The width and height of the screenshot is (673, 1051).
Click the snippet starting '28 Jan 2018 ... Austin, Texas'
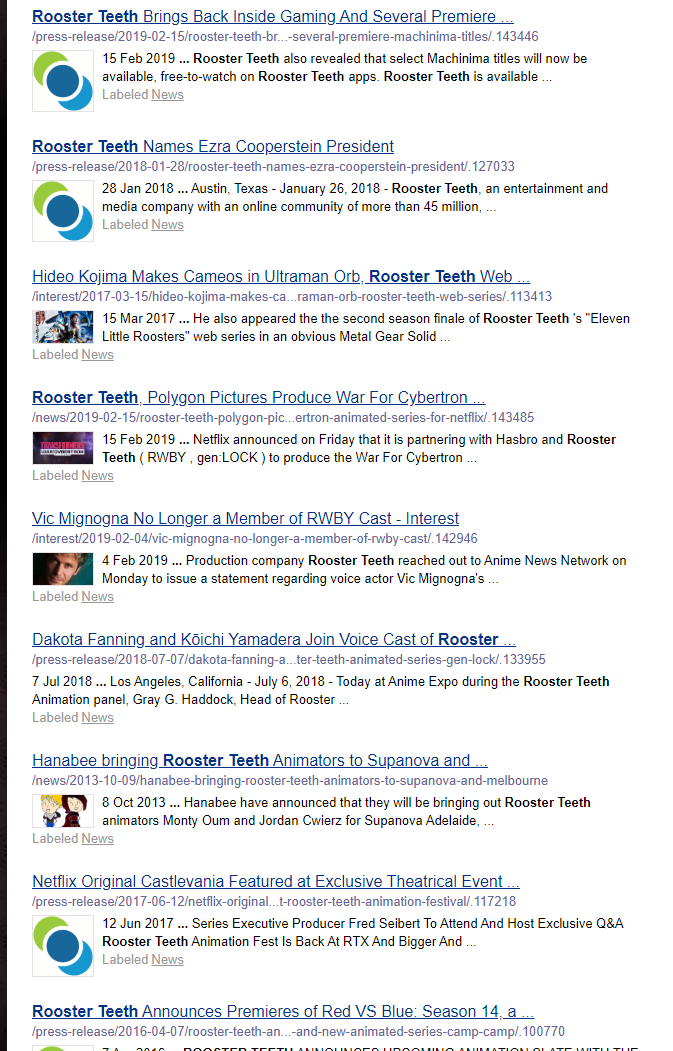tap(355, 198)
